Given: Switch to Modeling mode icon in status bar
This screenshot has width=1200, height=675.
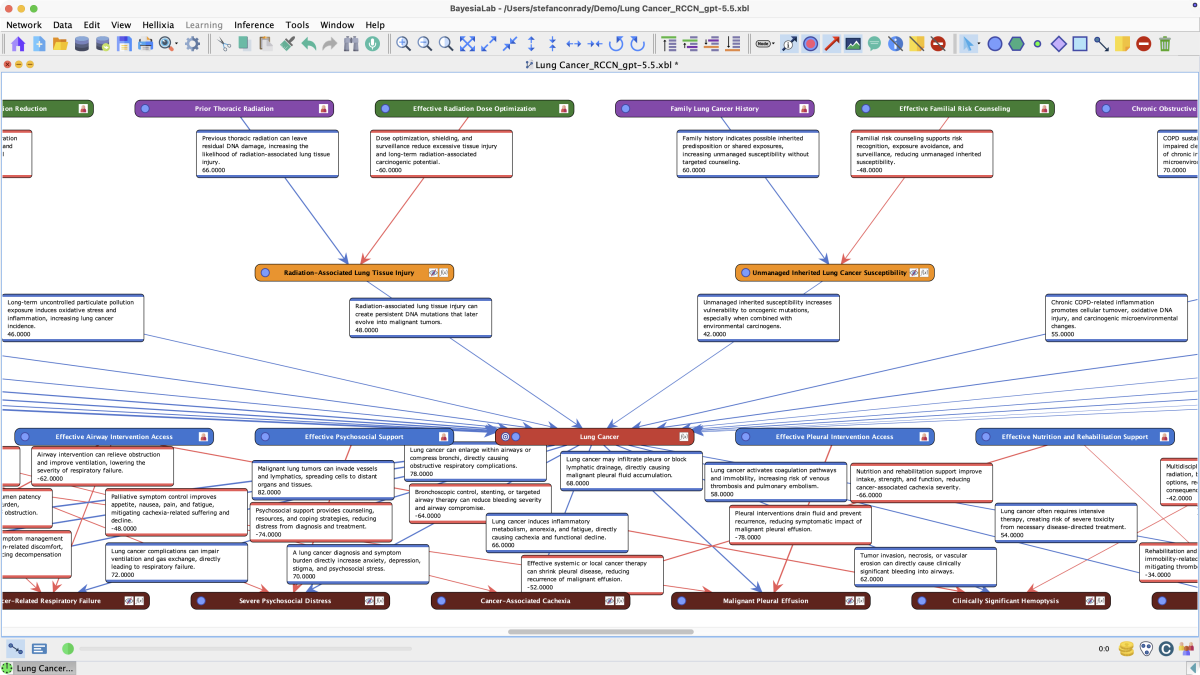Looking at the screenshot, I should [16, 649].
